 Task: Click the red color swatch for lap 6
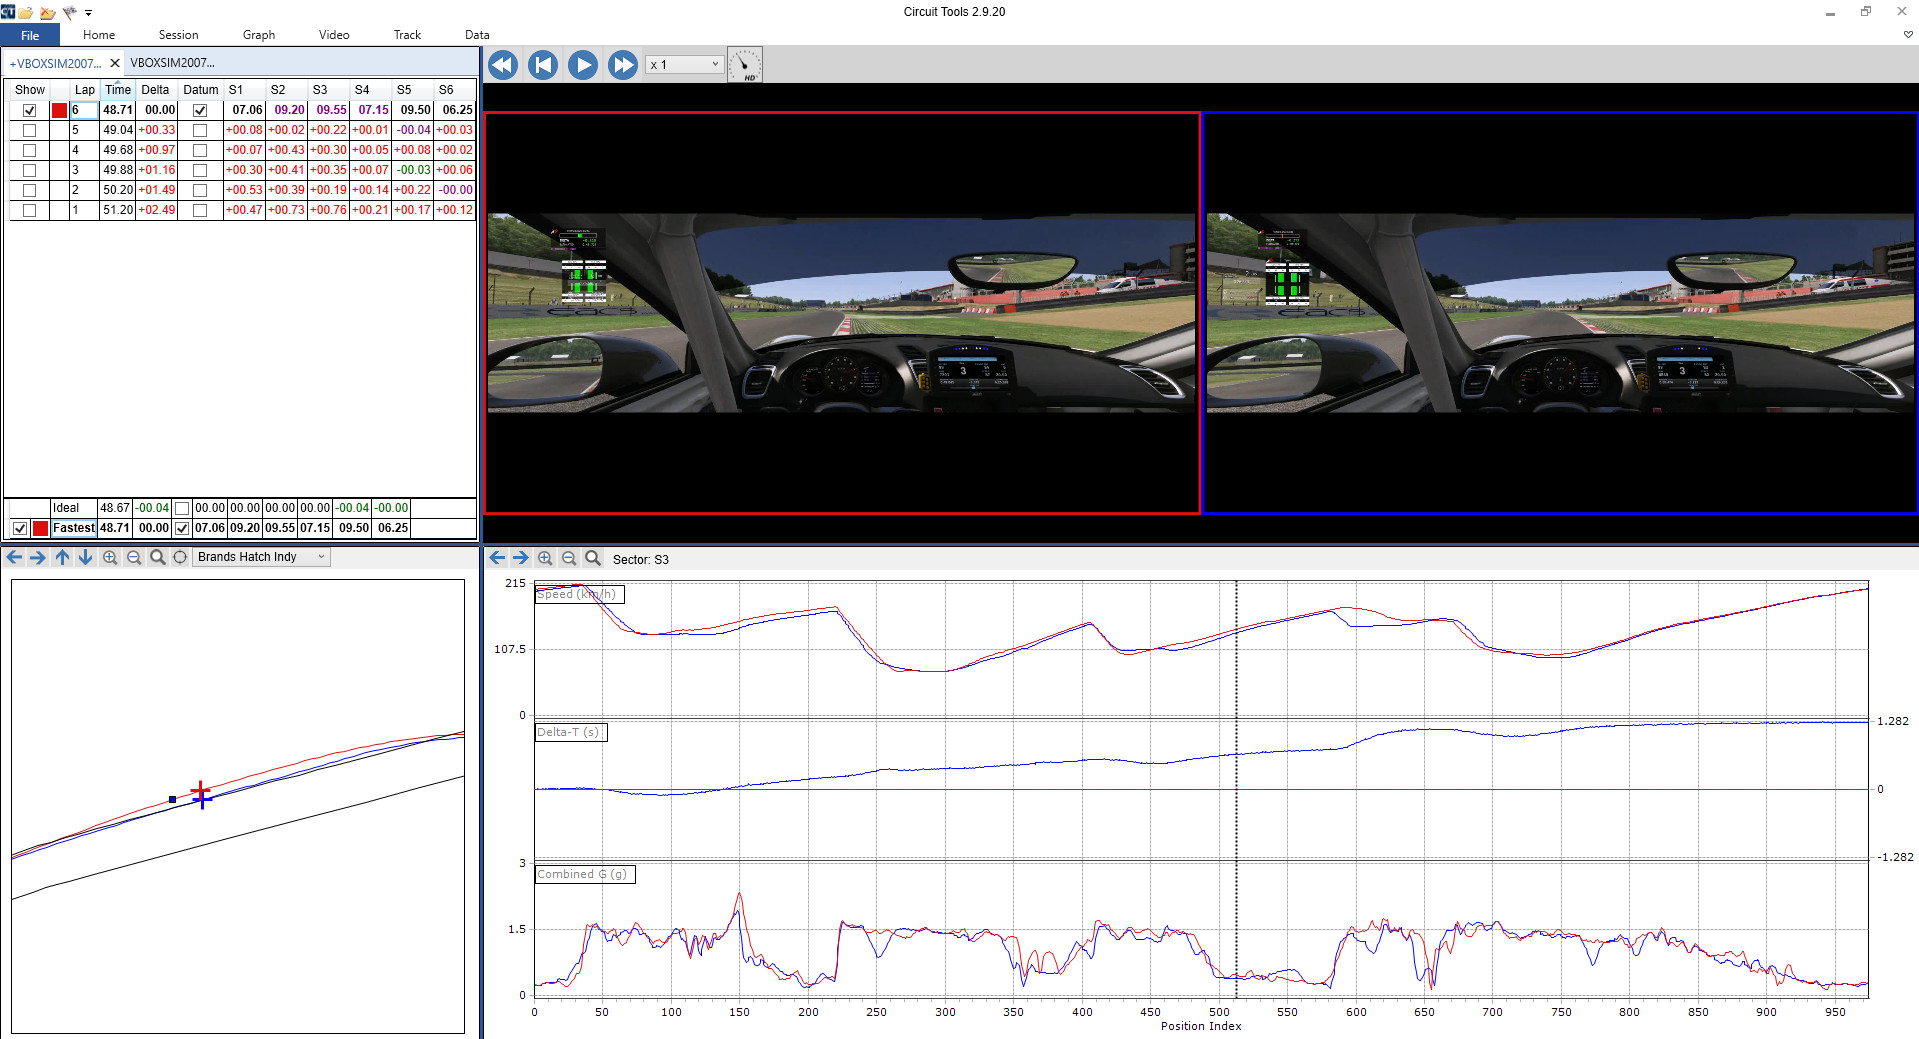(x=57, y=110)
